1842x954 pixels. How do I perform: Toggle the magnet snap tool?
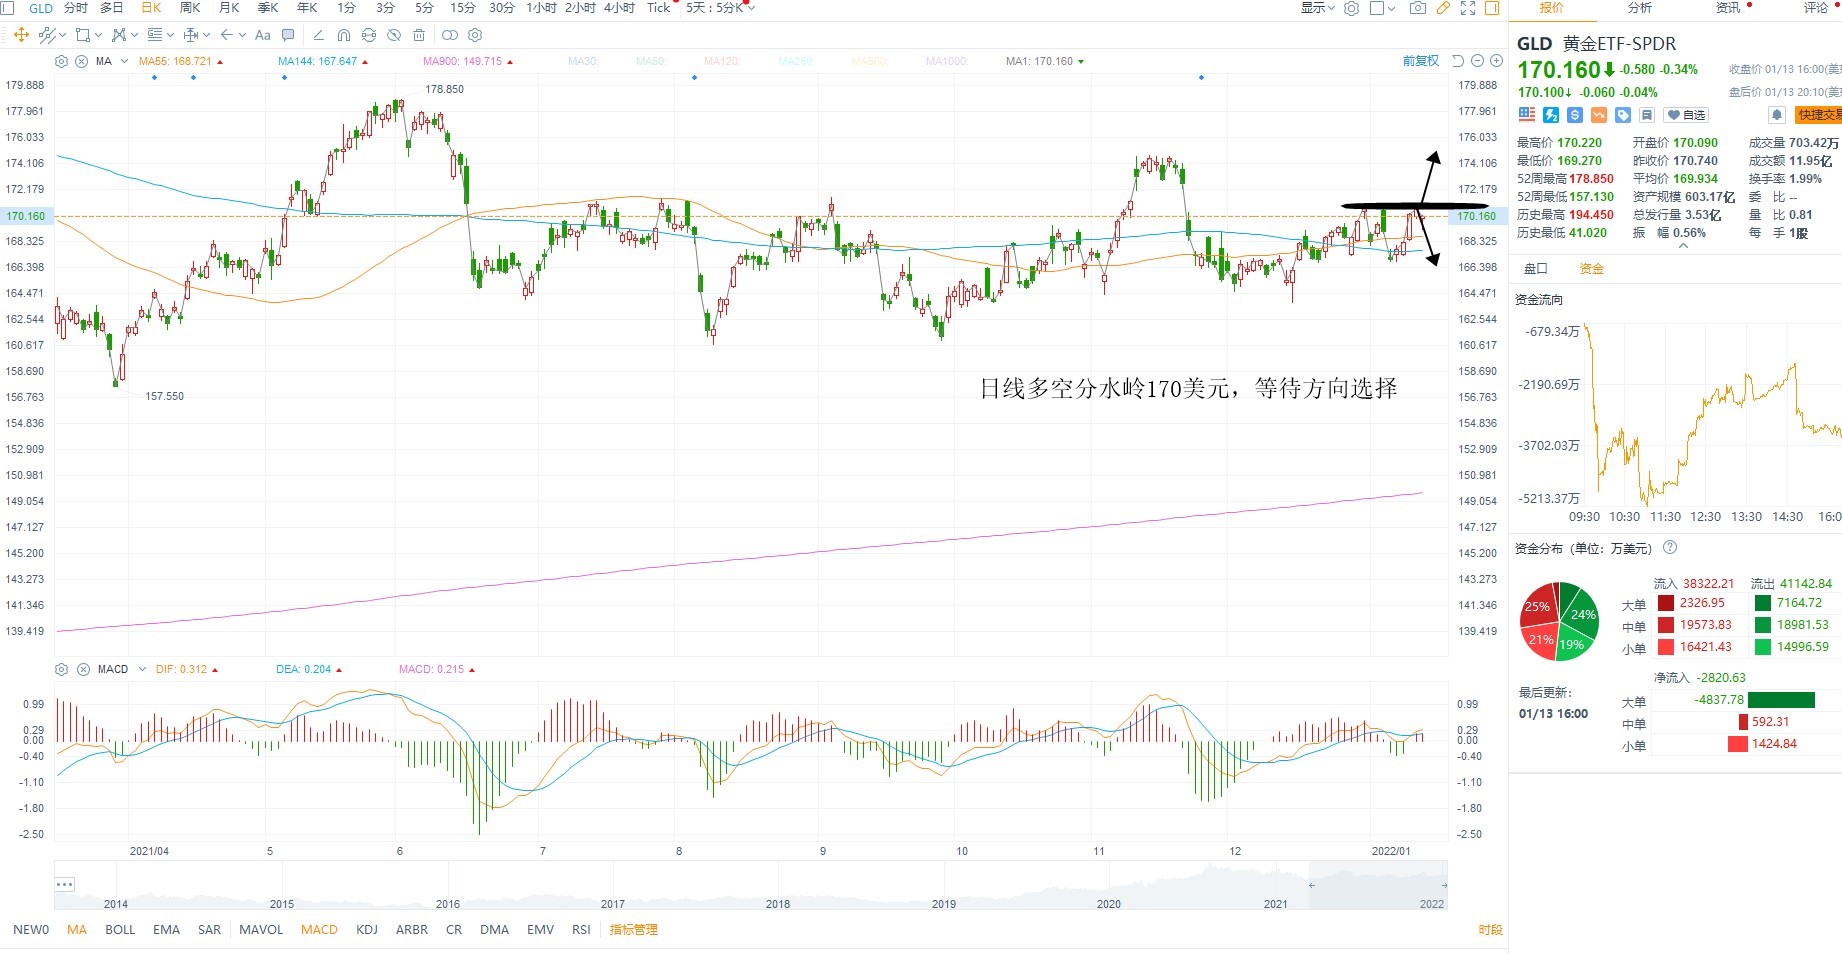(343, 35)
